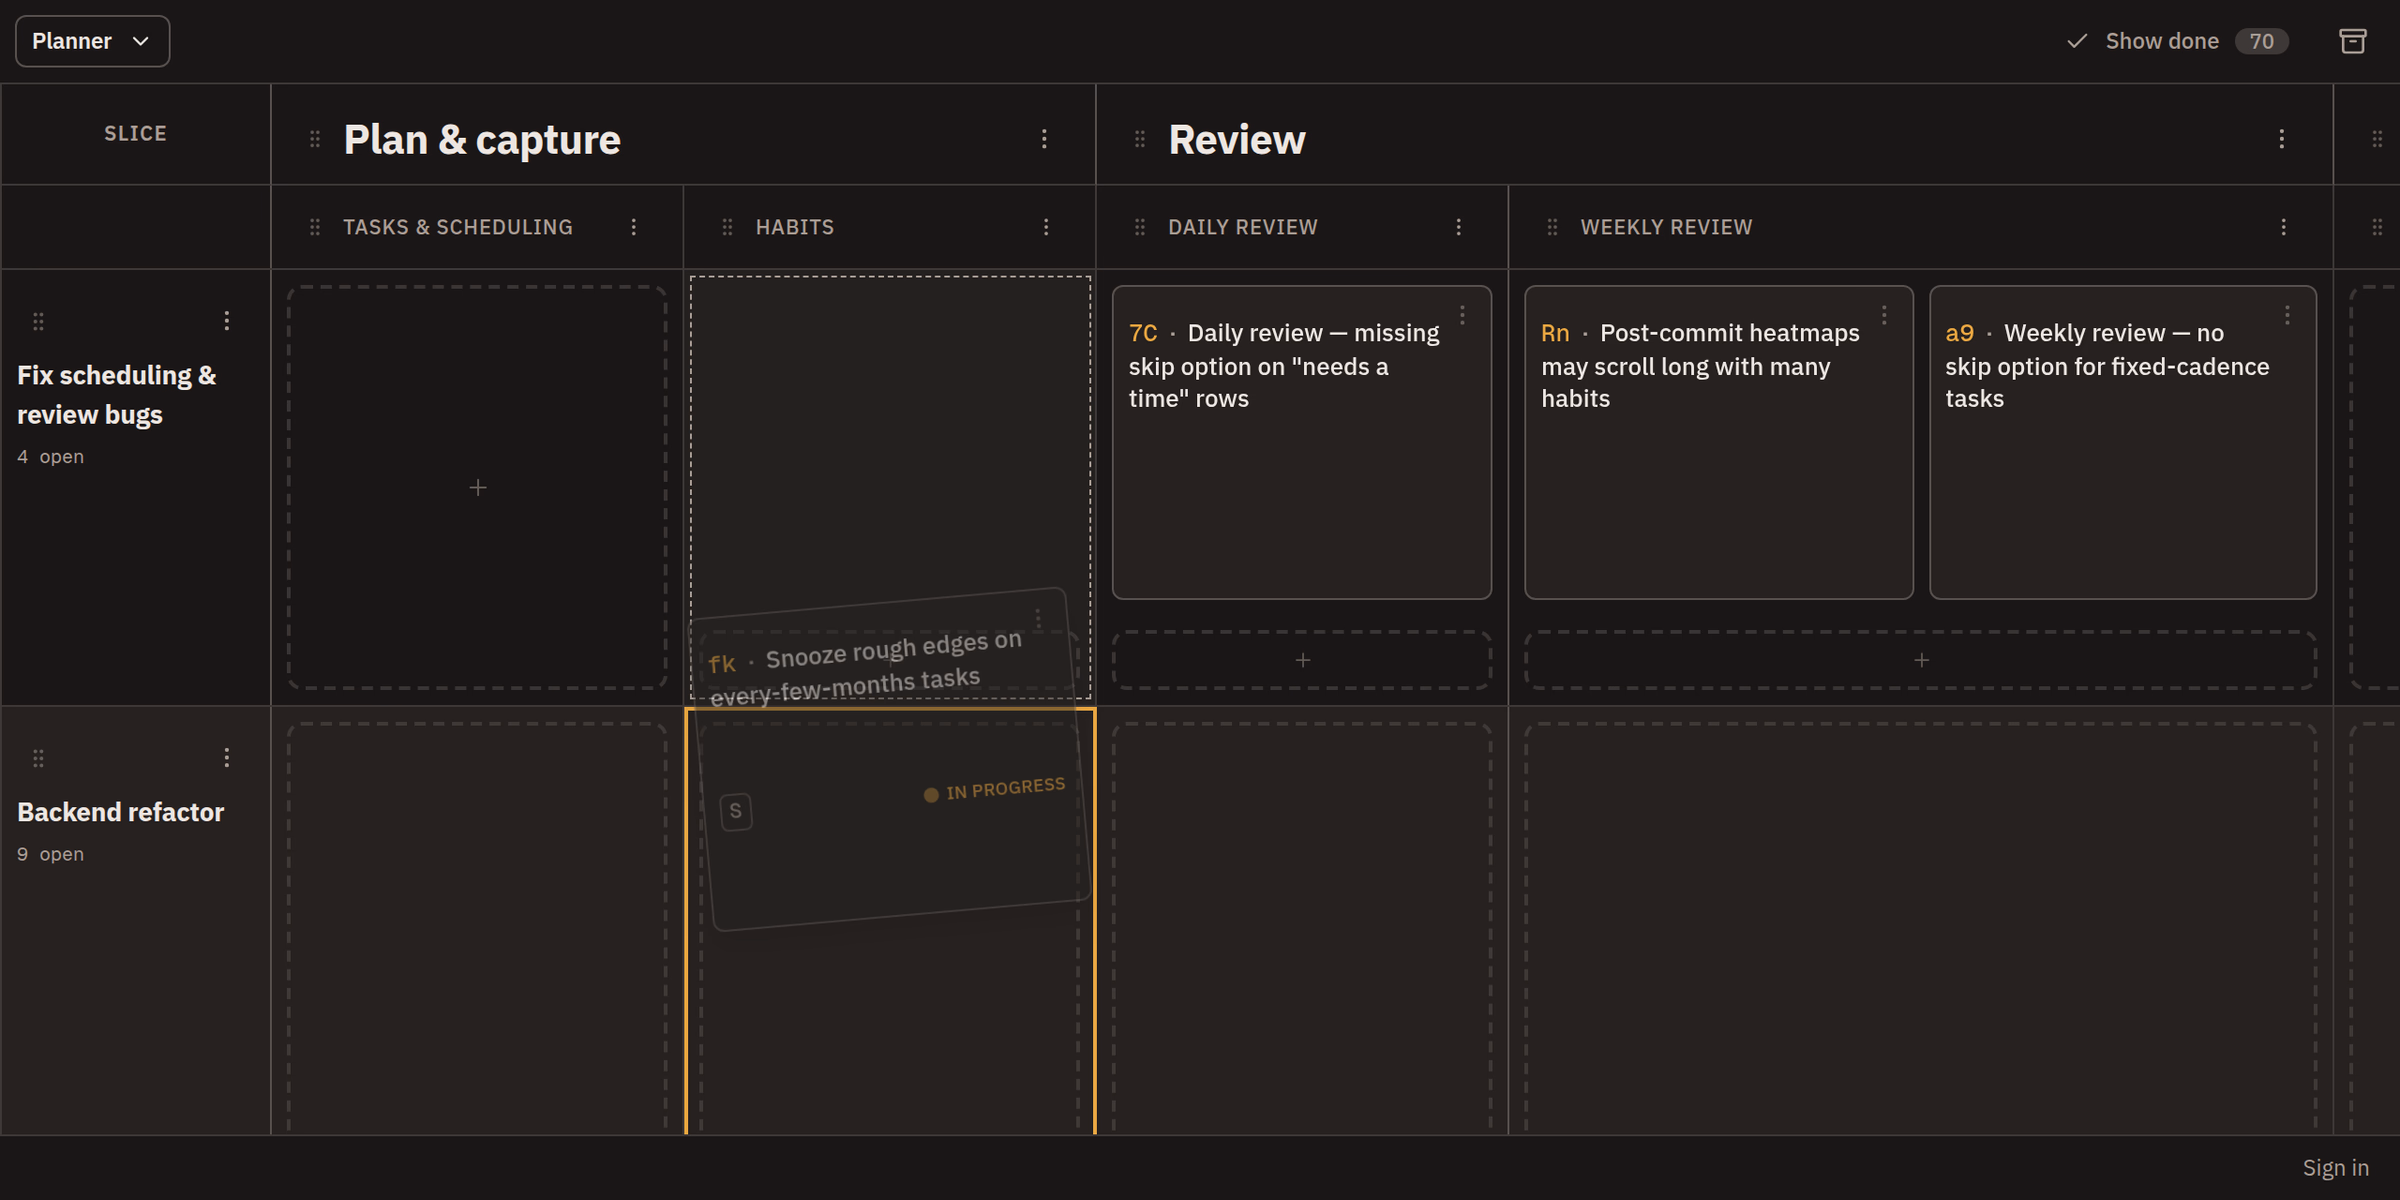Screen dimensions: 2400x1200
Task: Grab Weekly Review drag handle
Action: point(1553,227)
